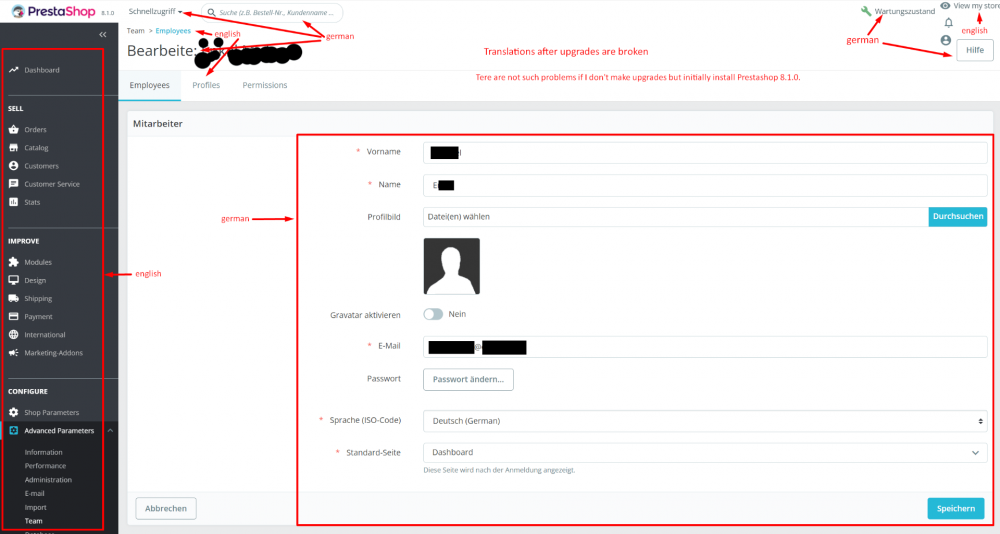Click the search magnifier icon
The width and height of the screenshot is (1000, 534).
(x=212, y=12)
